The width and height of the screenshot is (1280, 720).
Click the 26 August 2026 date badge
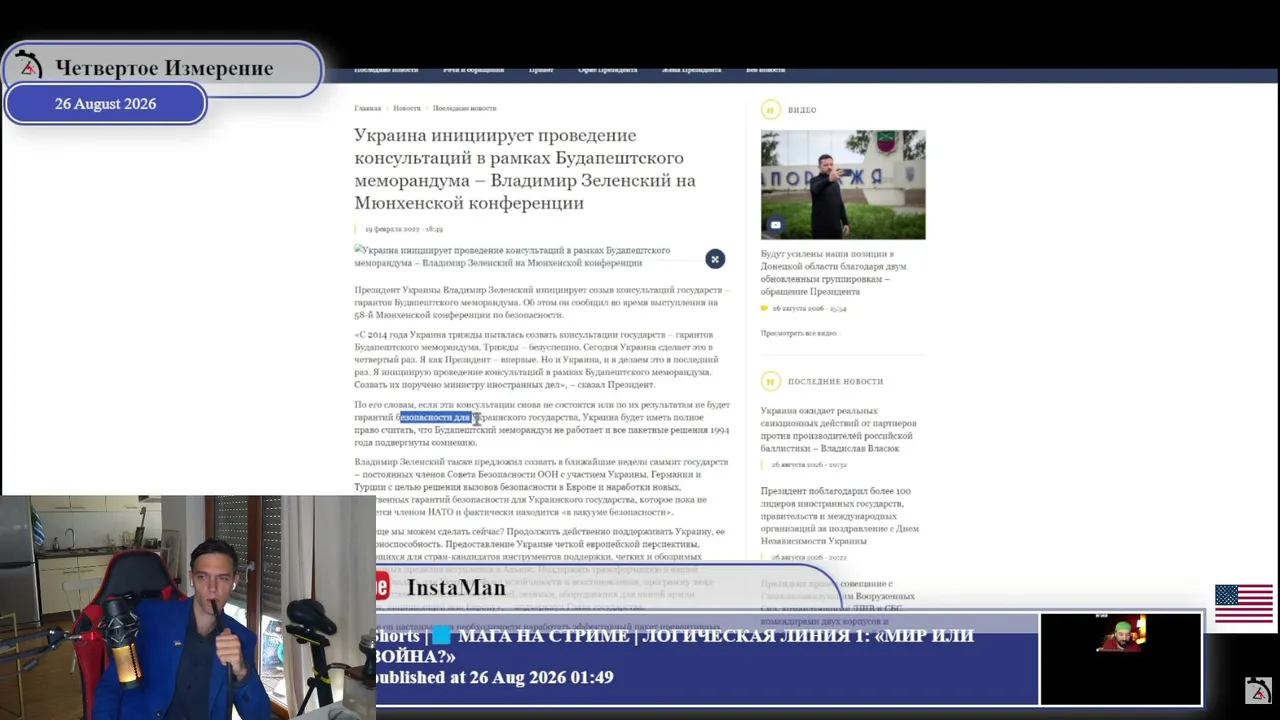click(x=106, y=104)
